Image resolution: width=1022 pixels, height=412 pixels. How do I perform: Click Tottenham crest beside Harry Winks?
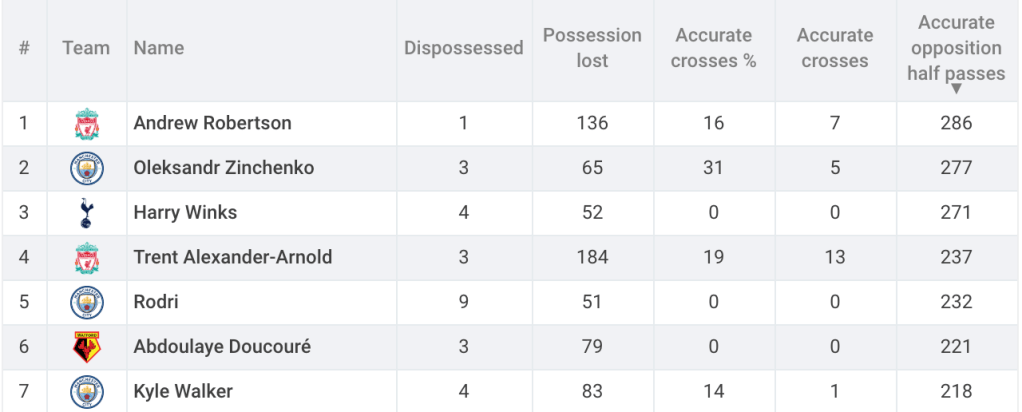point(87,213)
